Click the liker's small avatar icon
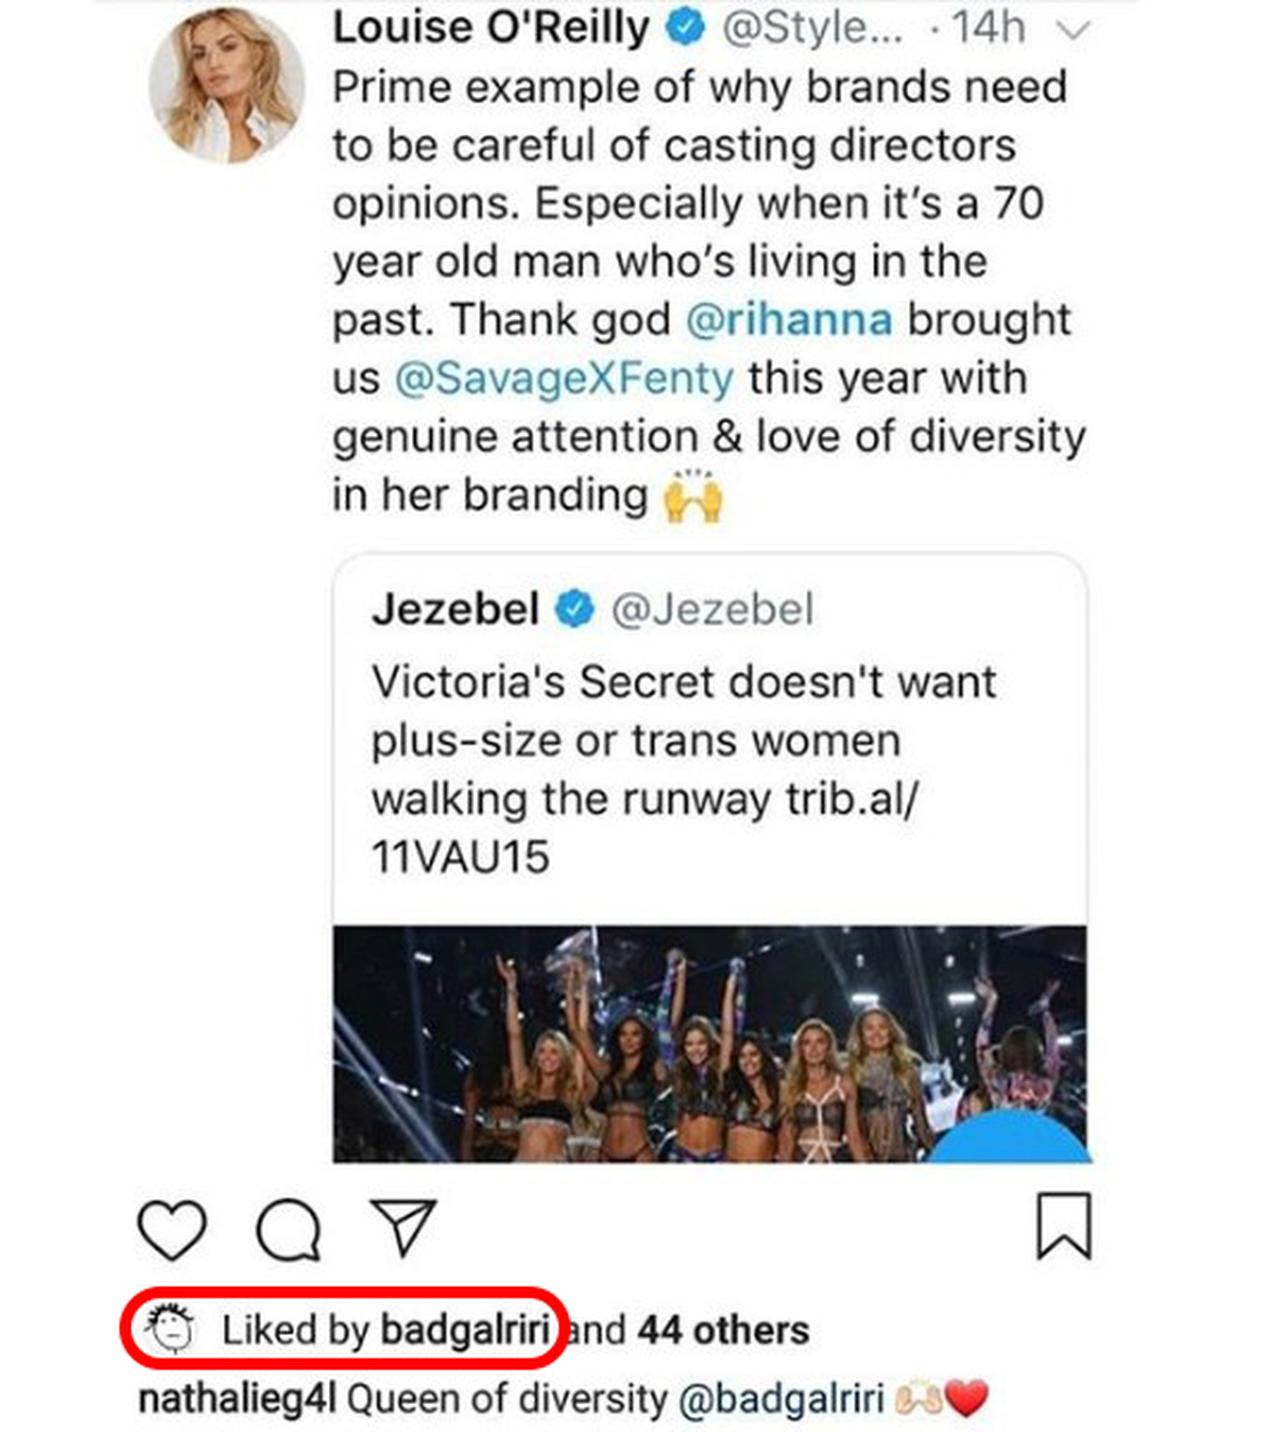This screenshot has height=1432, width=1280. coord(171,1328)
